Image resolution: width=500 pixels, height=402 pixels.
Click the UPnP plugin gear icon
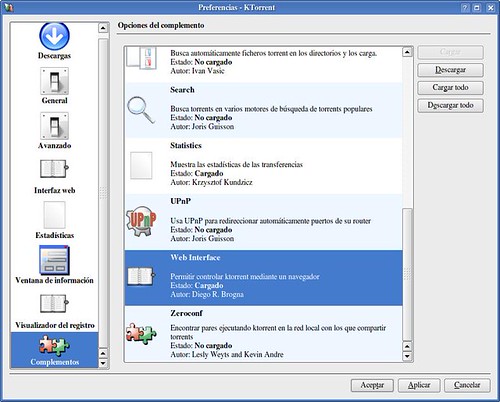click(141, 221)
